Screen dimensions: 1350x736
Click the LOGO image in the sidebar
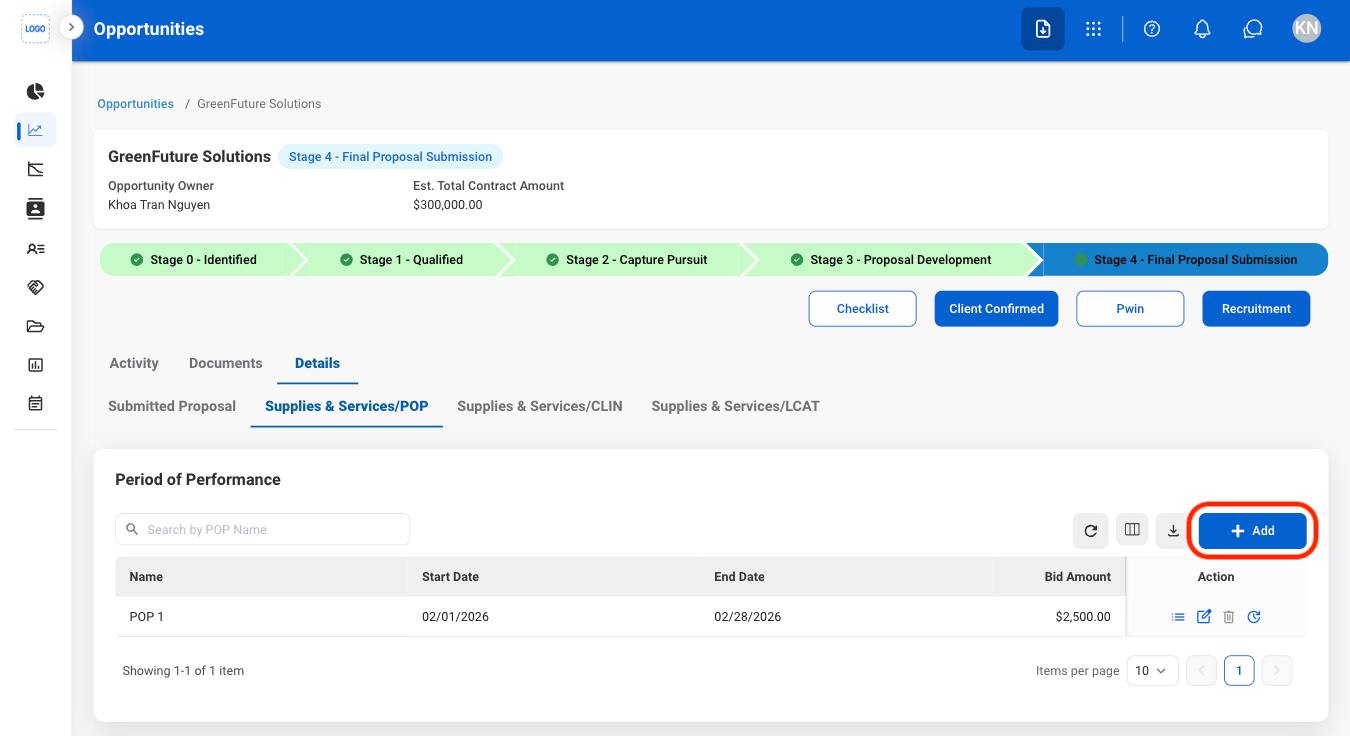[35, 29]
